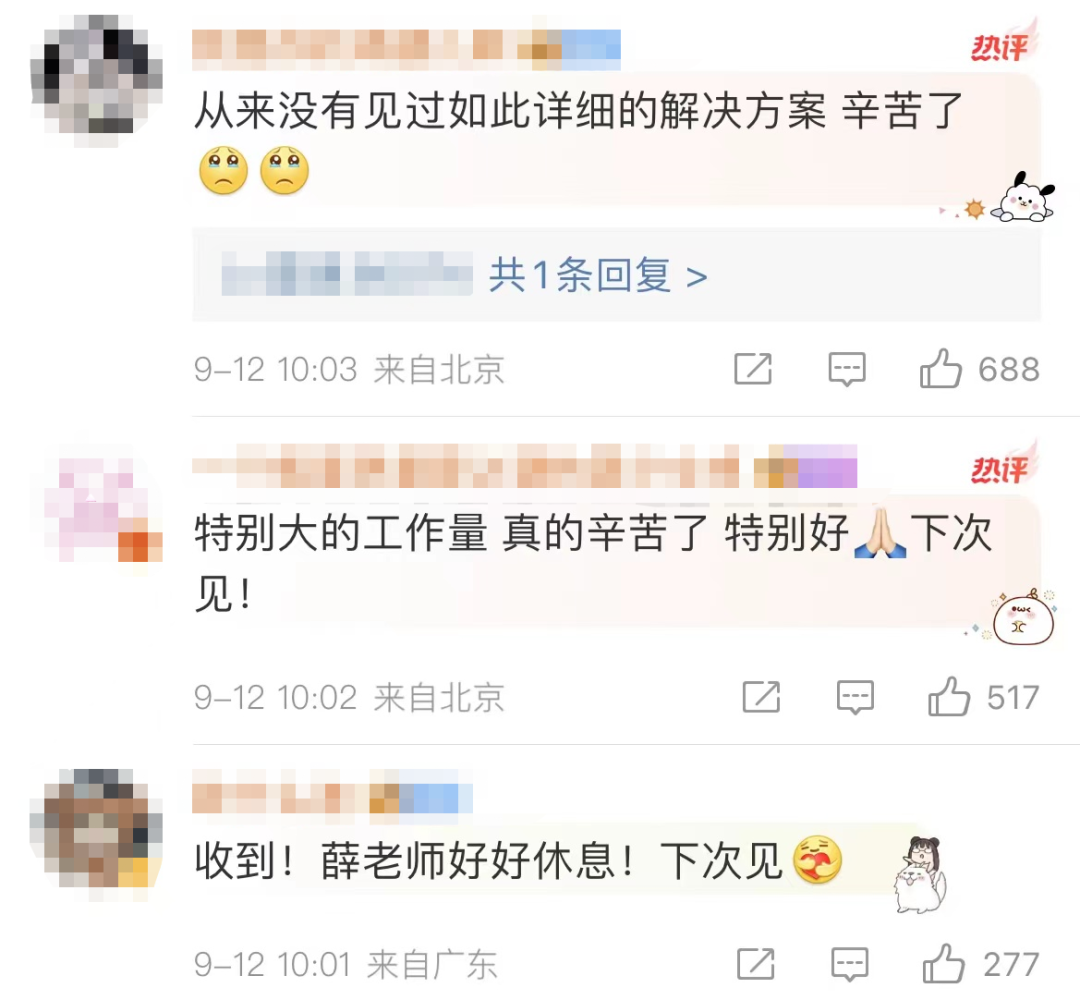The height and width of the screenshot is (1000, 1080).
Task: Expand 共1条回复 replies
Action: (x=598, y=275)
